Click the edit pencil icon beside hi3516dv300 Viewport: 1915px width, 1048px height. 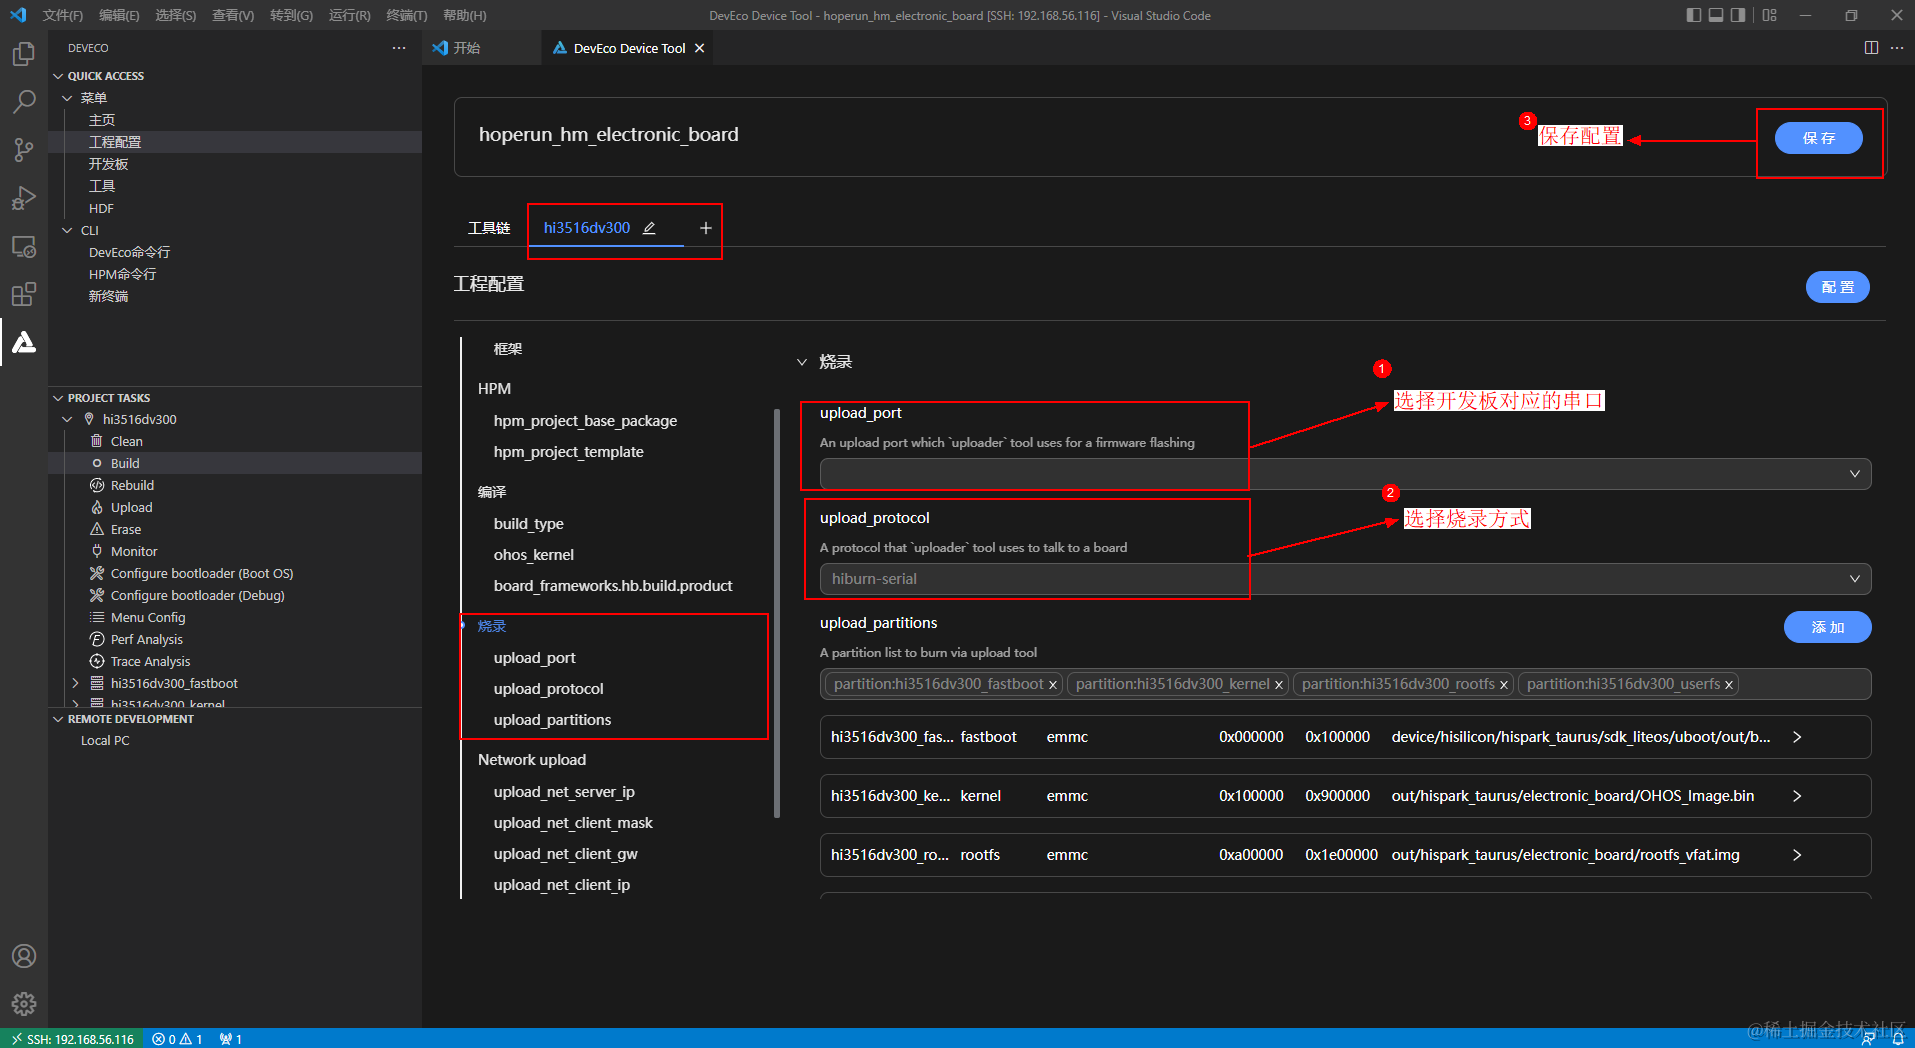pyautogui.click(x=649, y=228)
